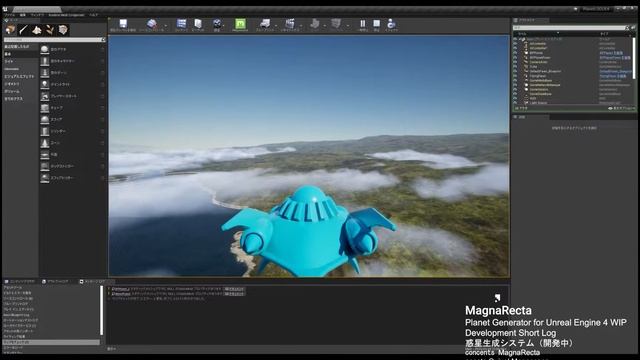Select the Empty Character icon in Place list
The image size is (640, 360).
click(x=44, y=61)
